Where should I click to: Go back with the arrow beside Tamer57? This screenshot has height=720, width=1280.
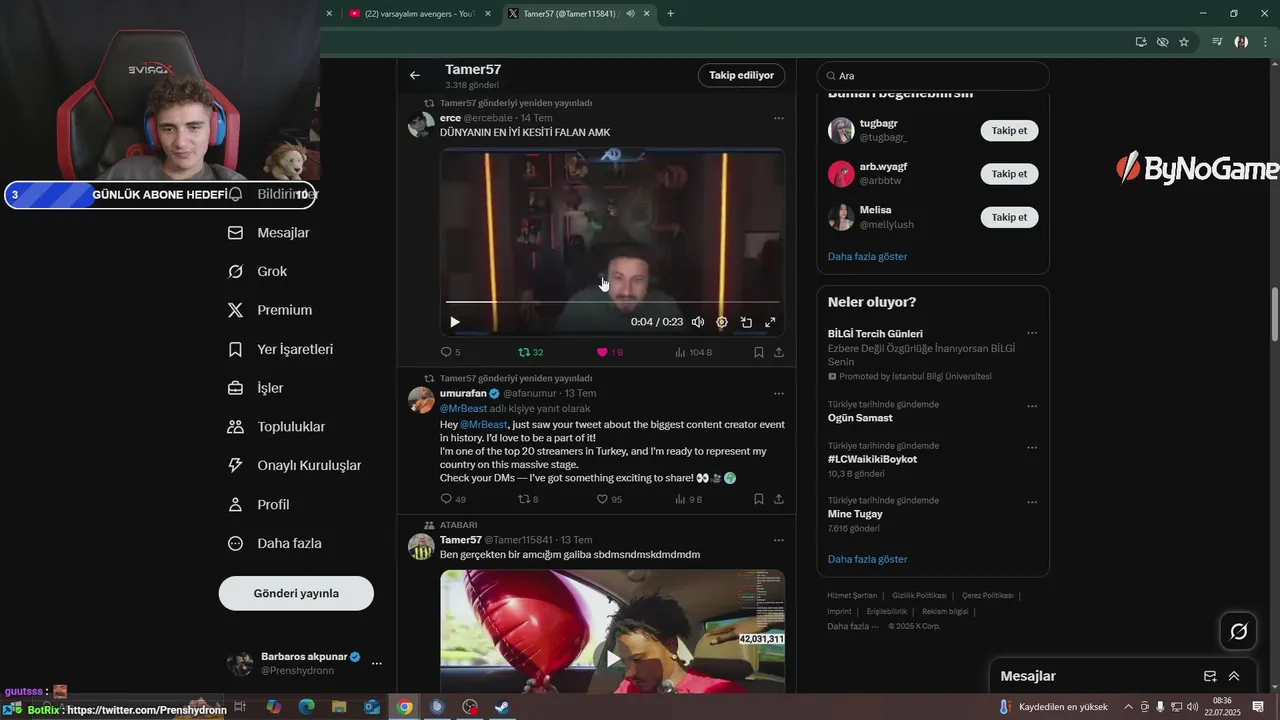point(415,75)
